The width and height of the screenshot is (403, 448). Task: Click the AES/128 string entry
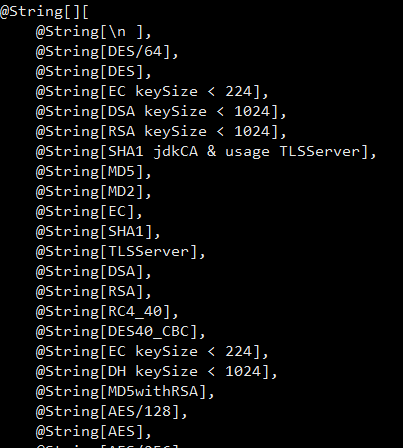tap(112, 412)
